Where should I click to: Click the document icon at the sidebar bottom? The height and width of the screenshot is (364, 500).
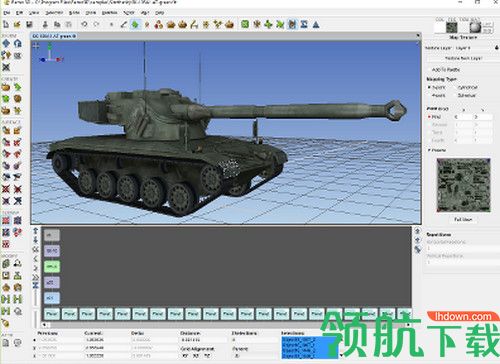6,343
